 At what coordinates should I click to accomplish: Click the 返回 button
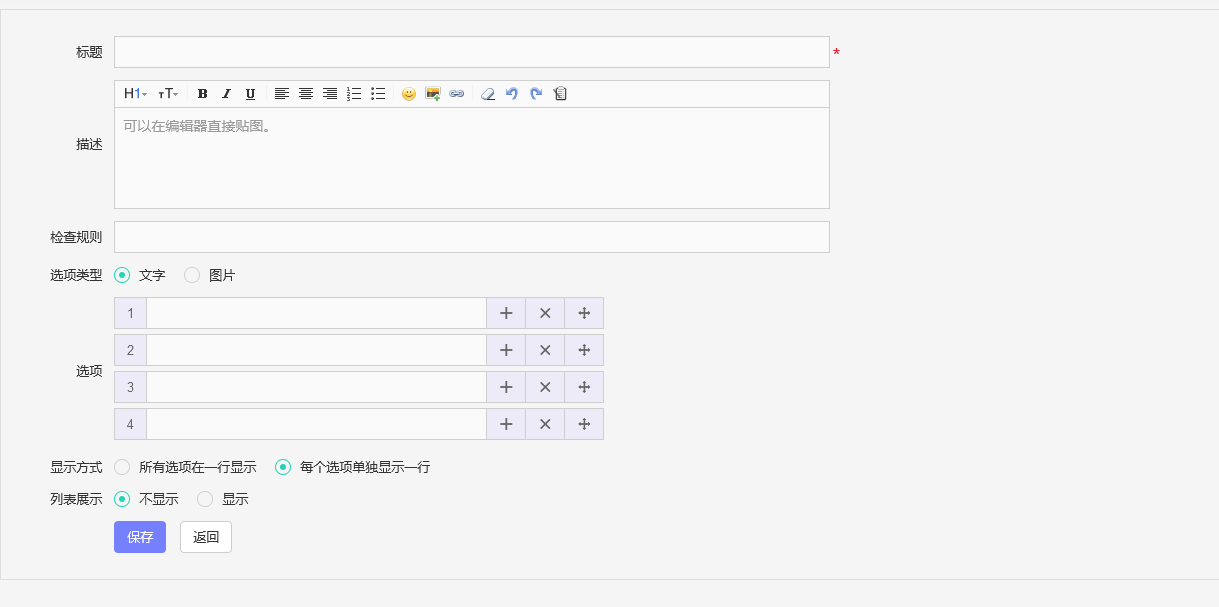(x=206, y=537)
